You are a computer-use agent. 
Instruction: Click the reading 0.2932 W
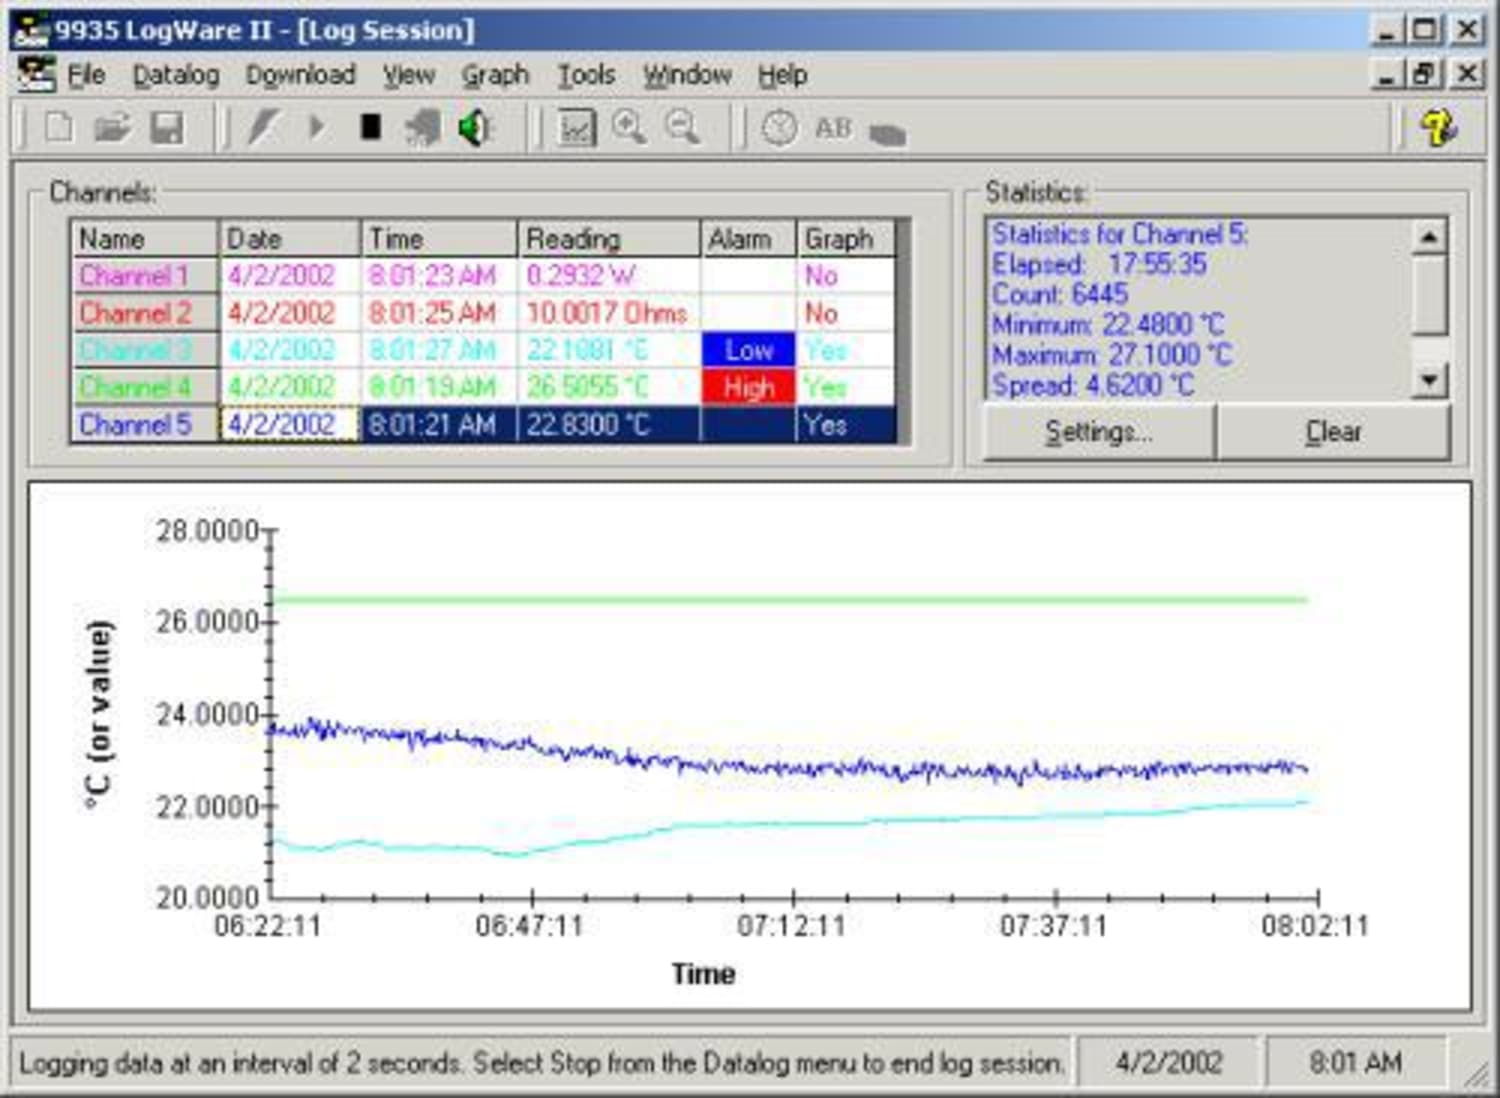pos(609,276)
